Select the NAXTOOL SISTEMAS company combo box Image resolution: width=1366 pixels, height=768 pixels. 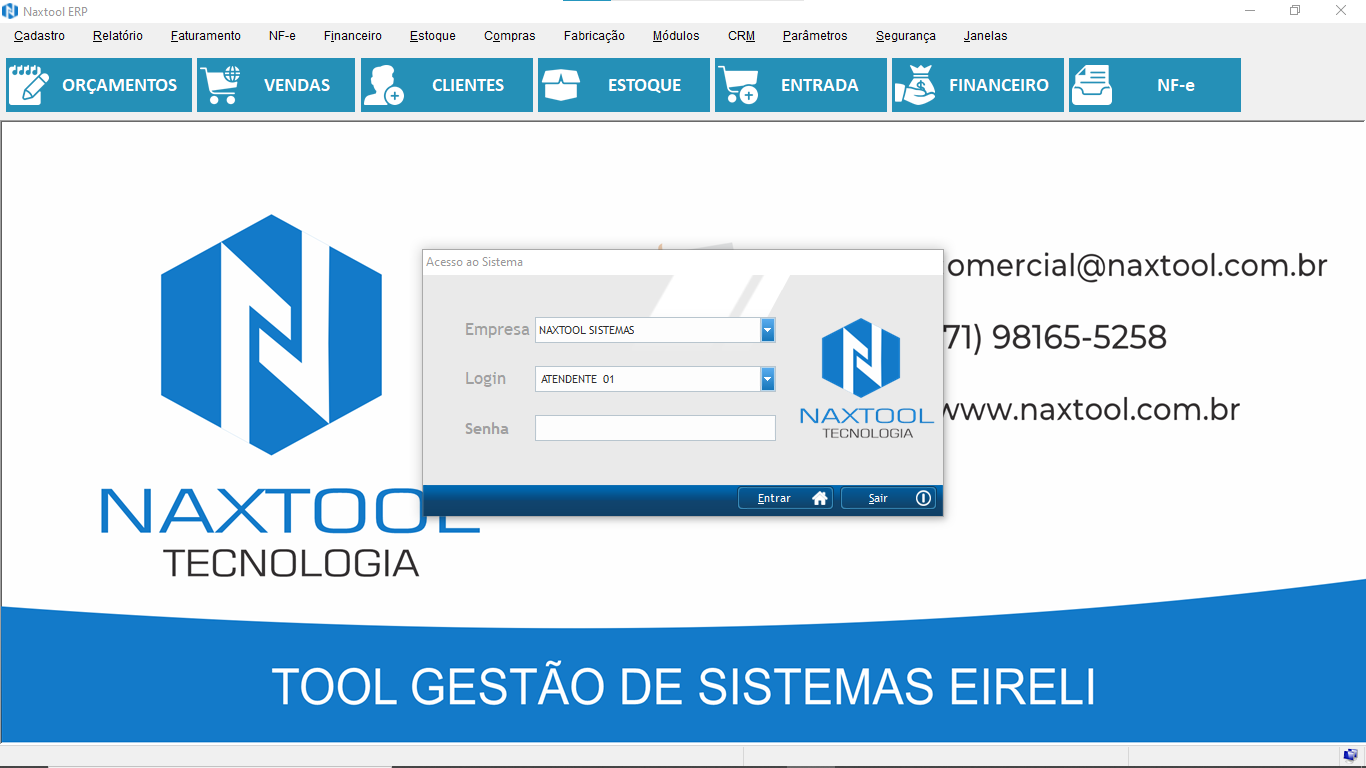point(647,330)
